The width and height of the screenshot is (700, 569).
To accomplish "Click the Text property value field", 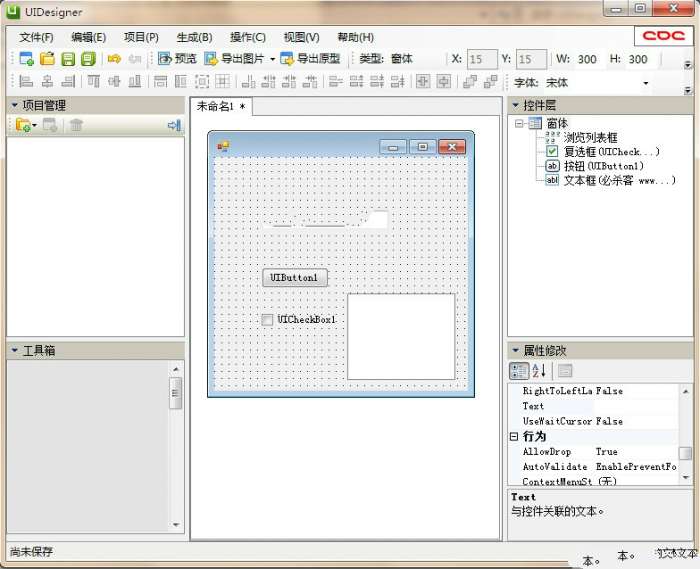I will [635, 406].
